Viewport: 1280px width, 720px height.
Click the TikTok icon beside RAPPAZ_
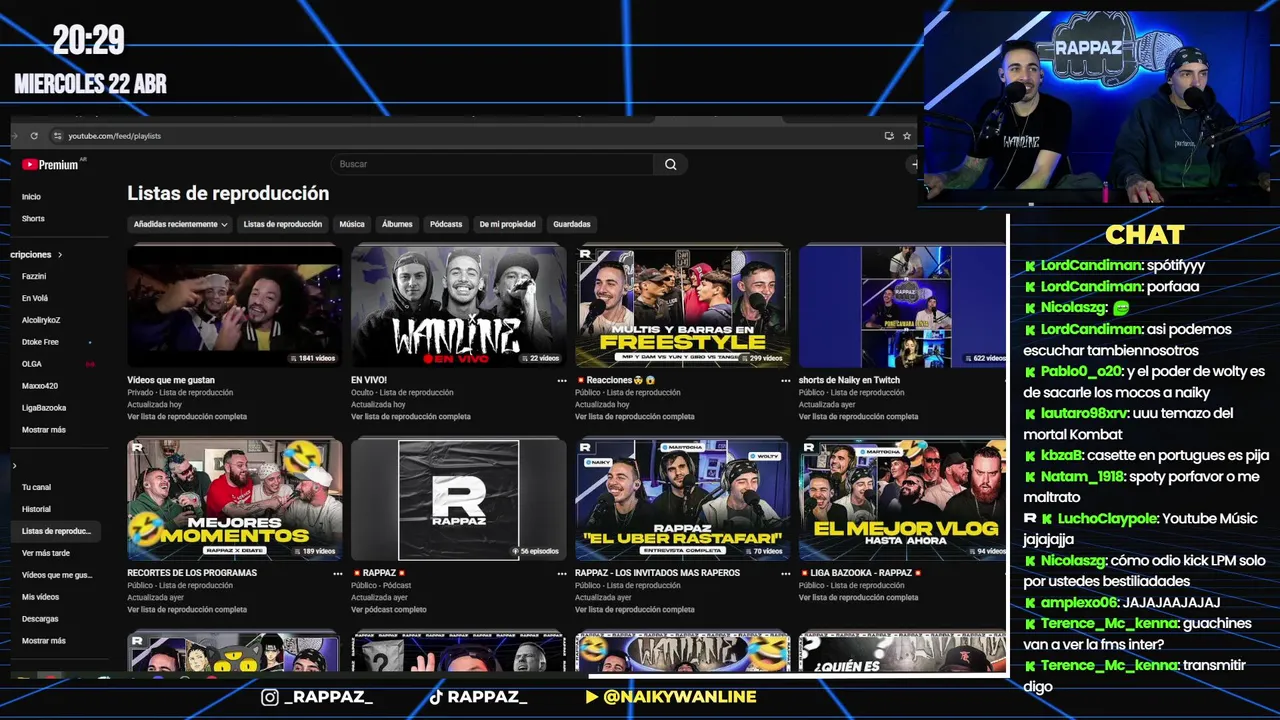[436, 697]
